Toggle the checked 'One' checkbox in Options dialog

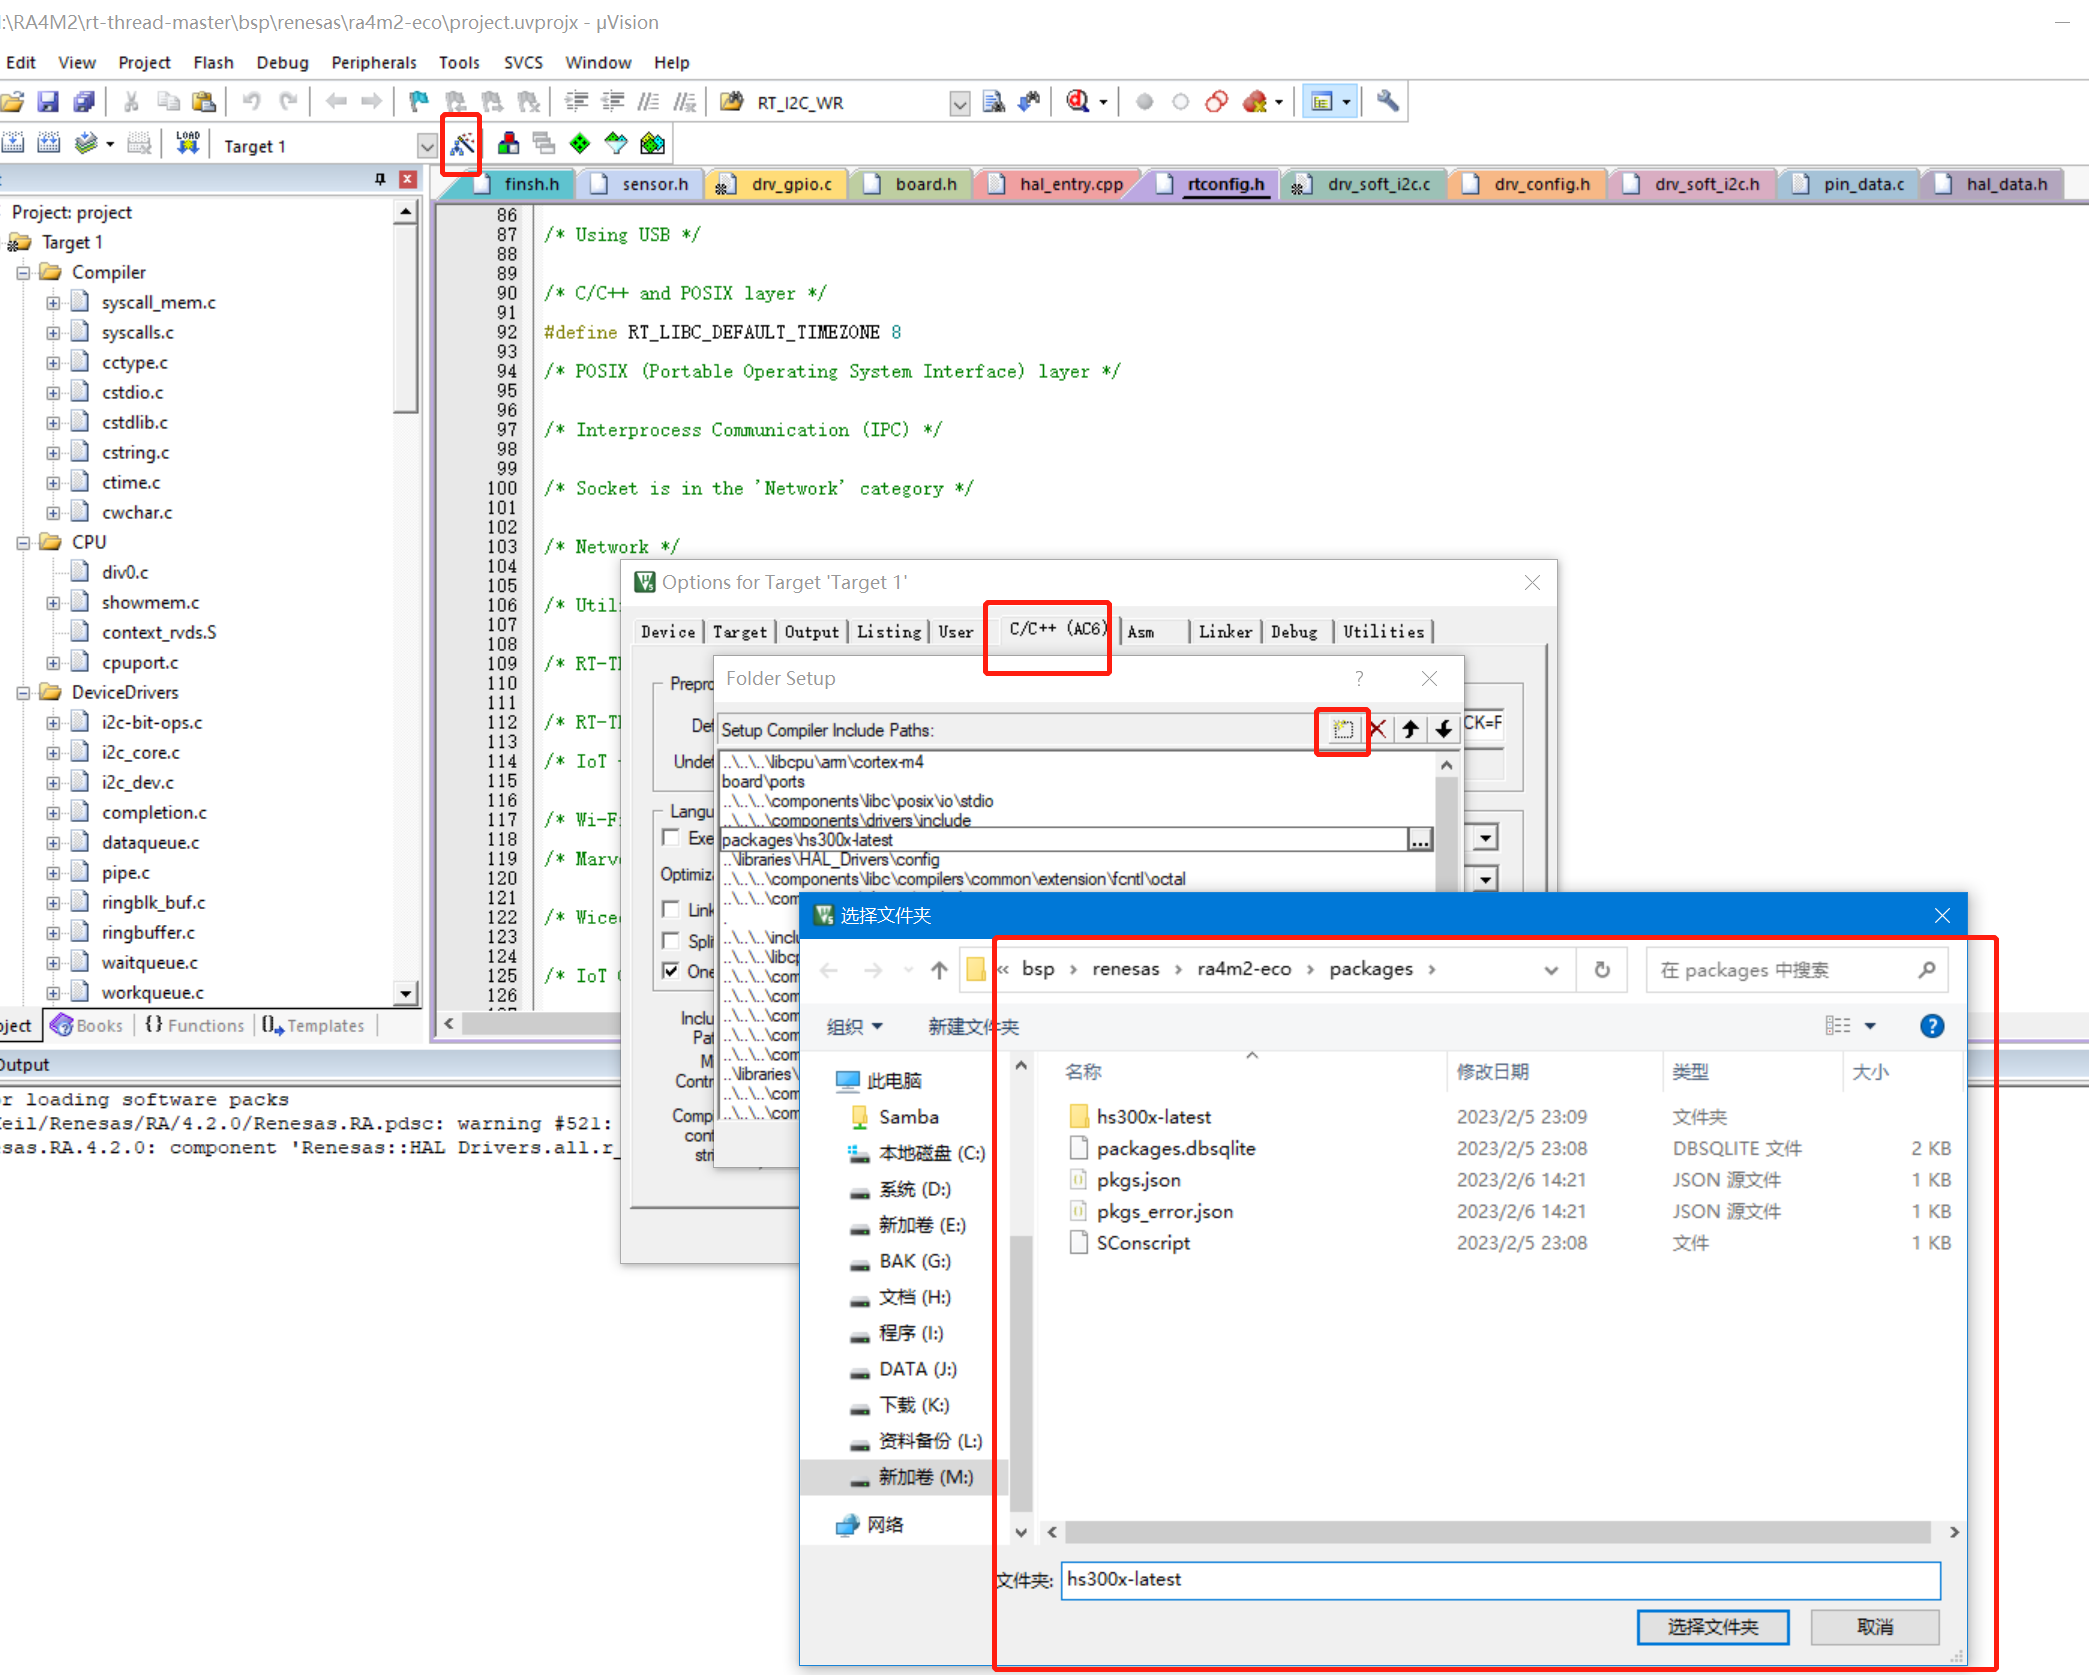tap(671, 970)
